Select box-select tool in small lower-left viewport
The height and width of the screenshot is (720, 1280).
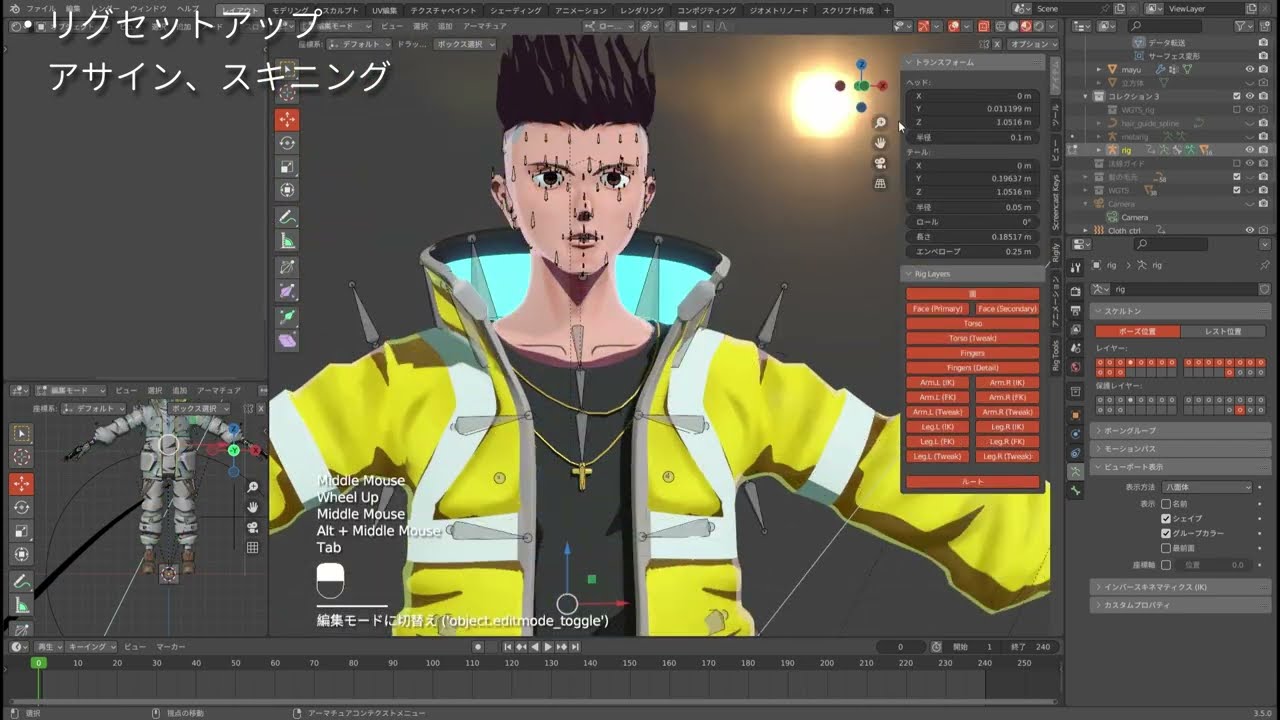21,434
